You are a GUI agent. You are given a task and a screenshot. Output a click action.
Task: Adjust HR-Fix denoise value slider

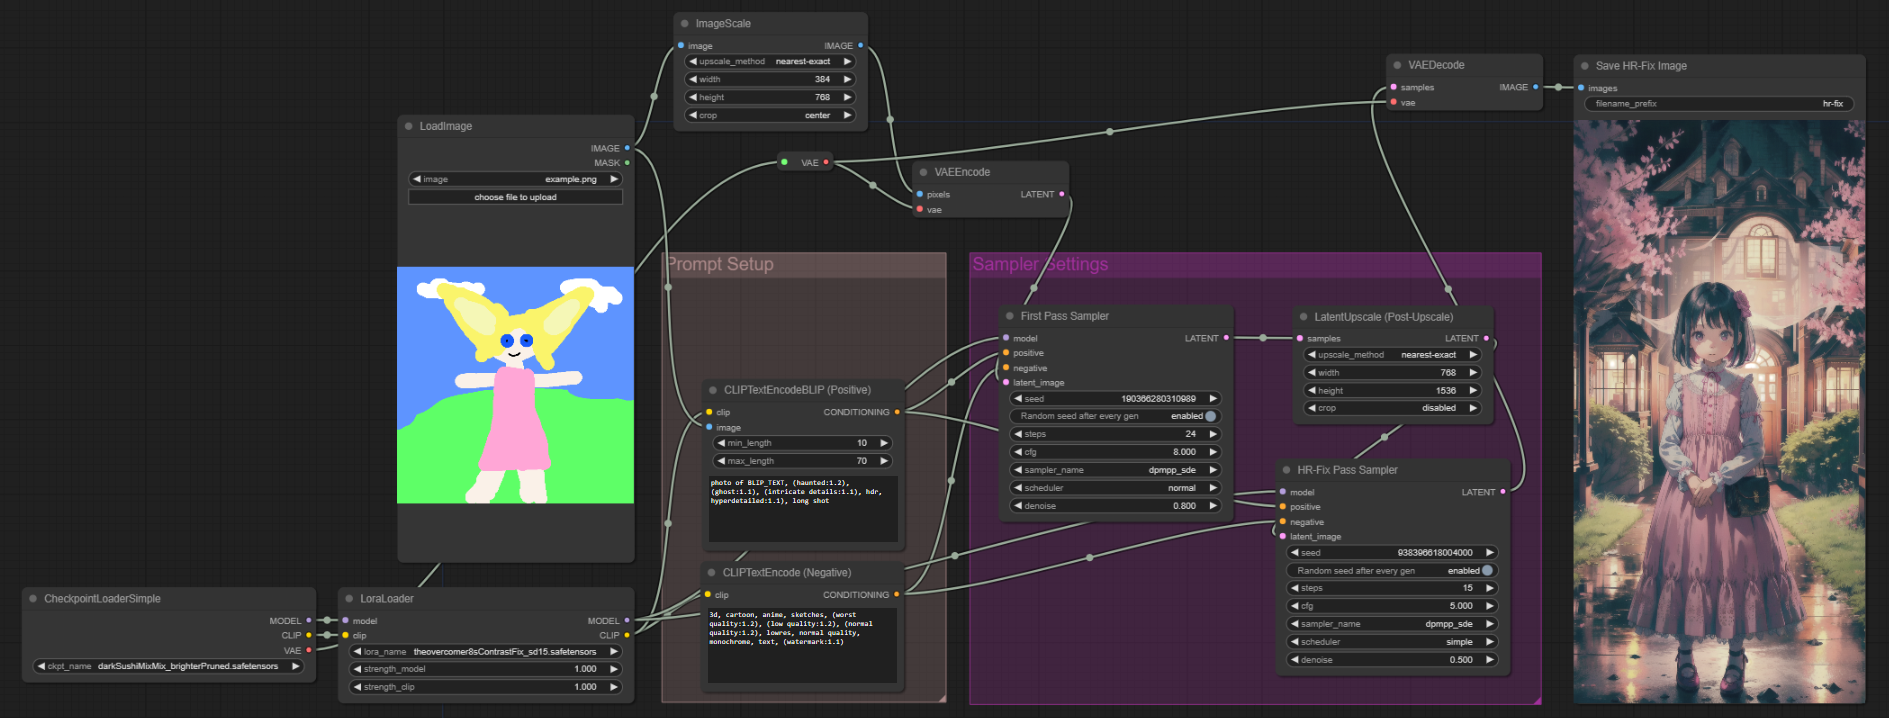(x=1392, y=660)
